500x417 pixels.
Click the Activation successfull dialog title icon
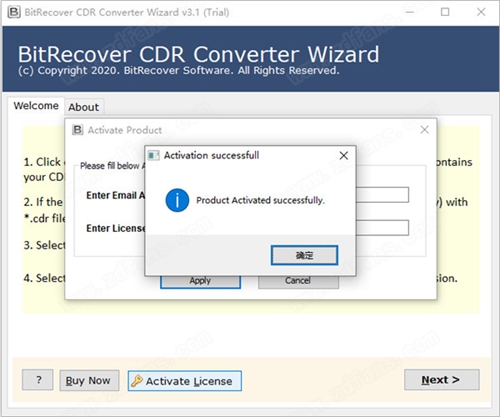click(x=153, y=155)
